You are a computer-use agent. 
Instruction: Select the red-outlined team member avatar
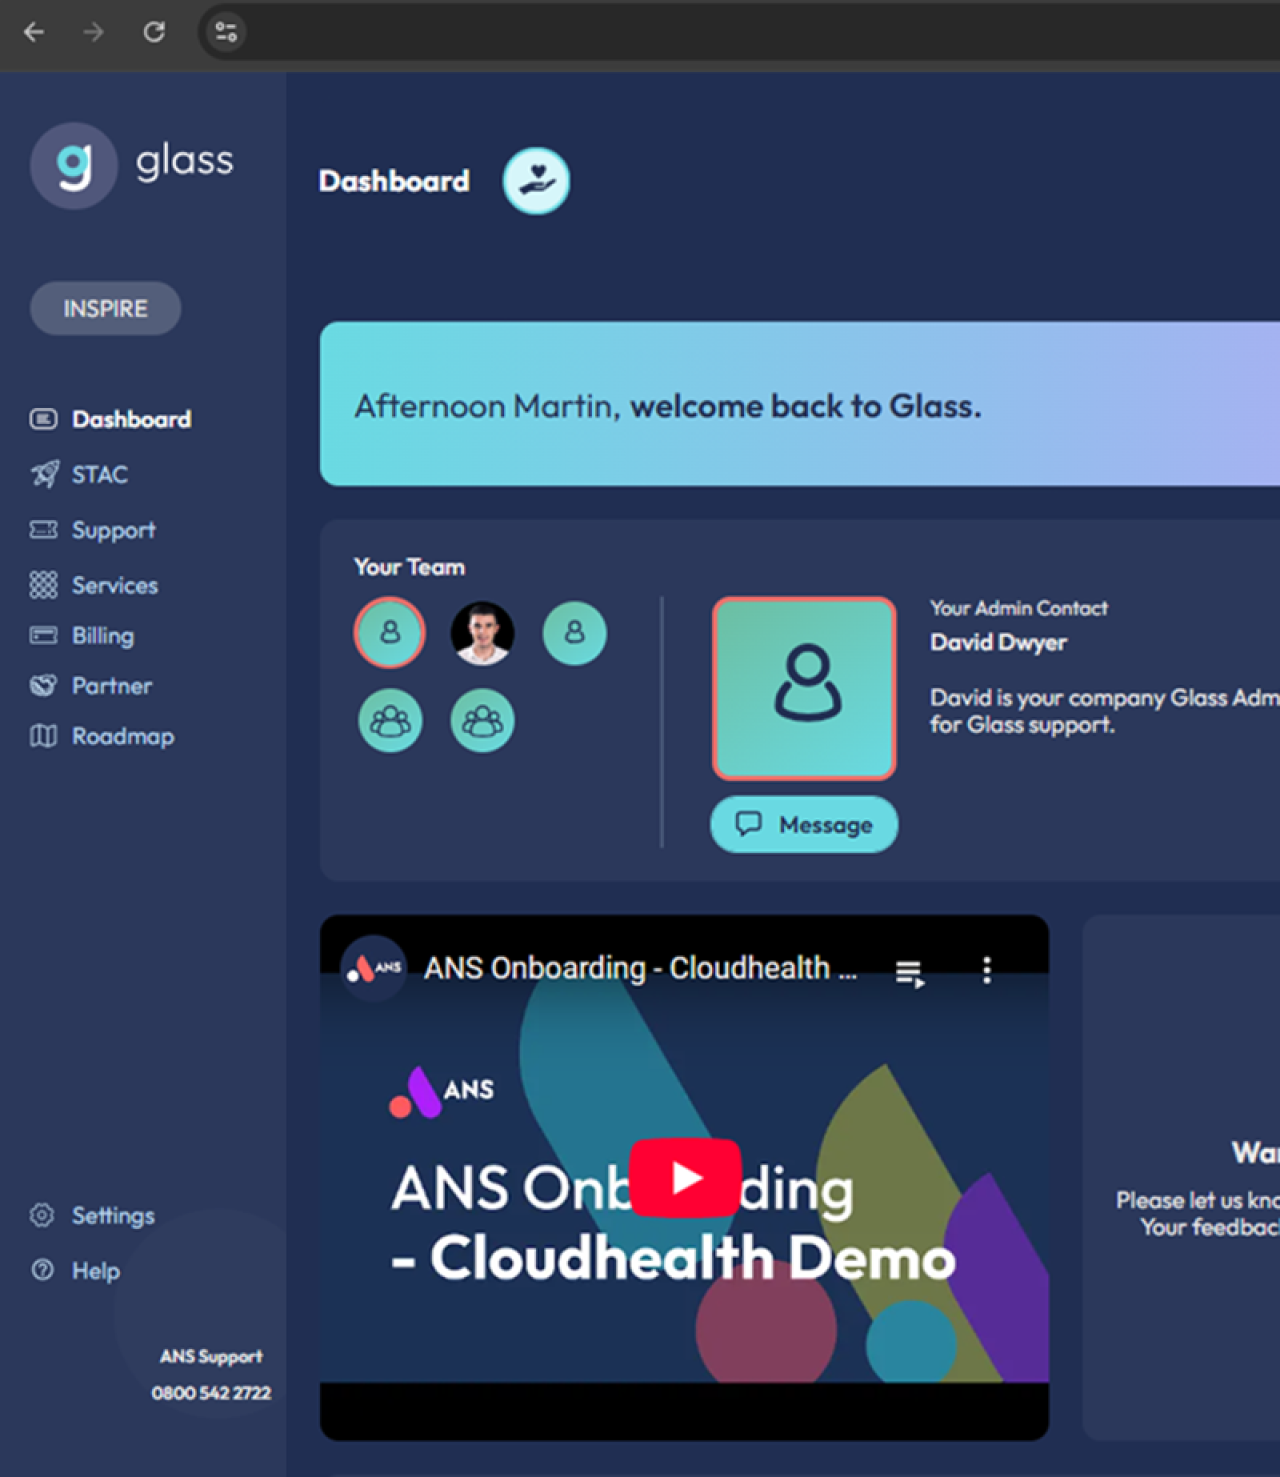[390, 632]
